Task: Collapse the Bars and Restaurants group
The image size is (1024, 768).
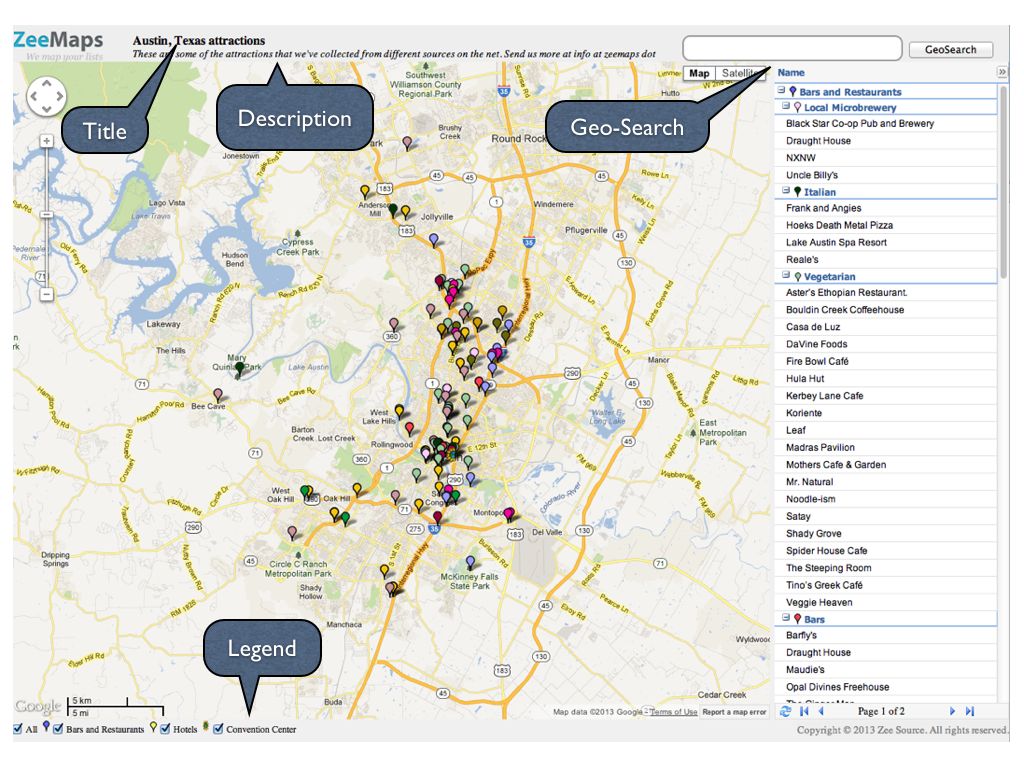Action: tap(781, 91)
